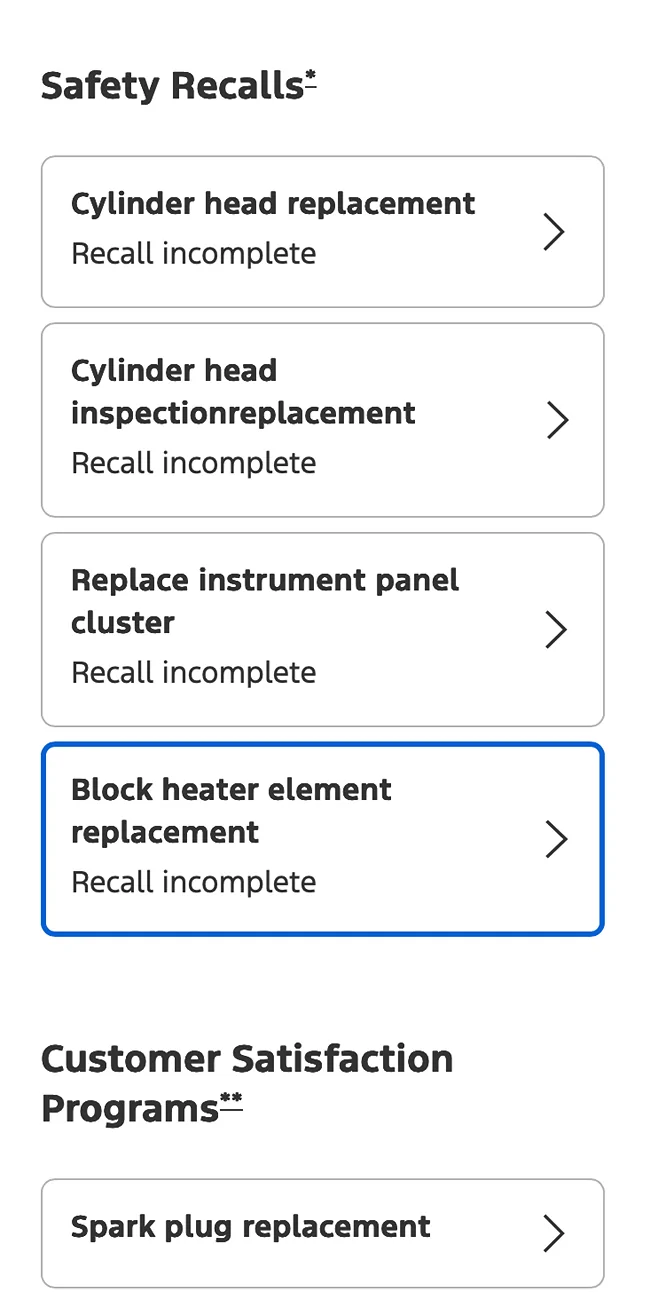Select Cylinder head inspectionreplacement recall title
Image resolution: width=658 pixels, height=1300 pixels.
point(243,392)
